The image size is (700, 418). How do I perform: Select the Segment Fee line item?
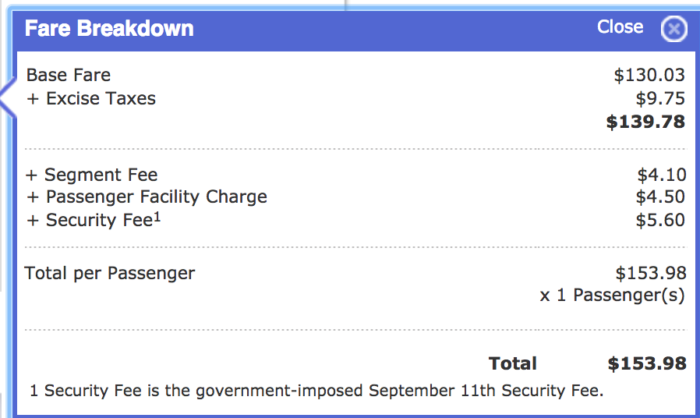(x=92, y=175)
